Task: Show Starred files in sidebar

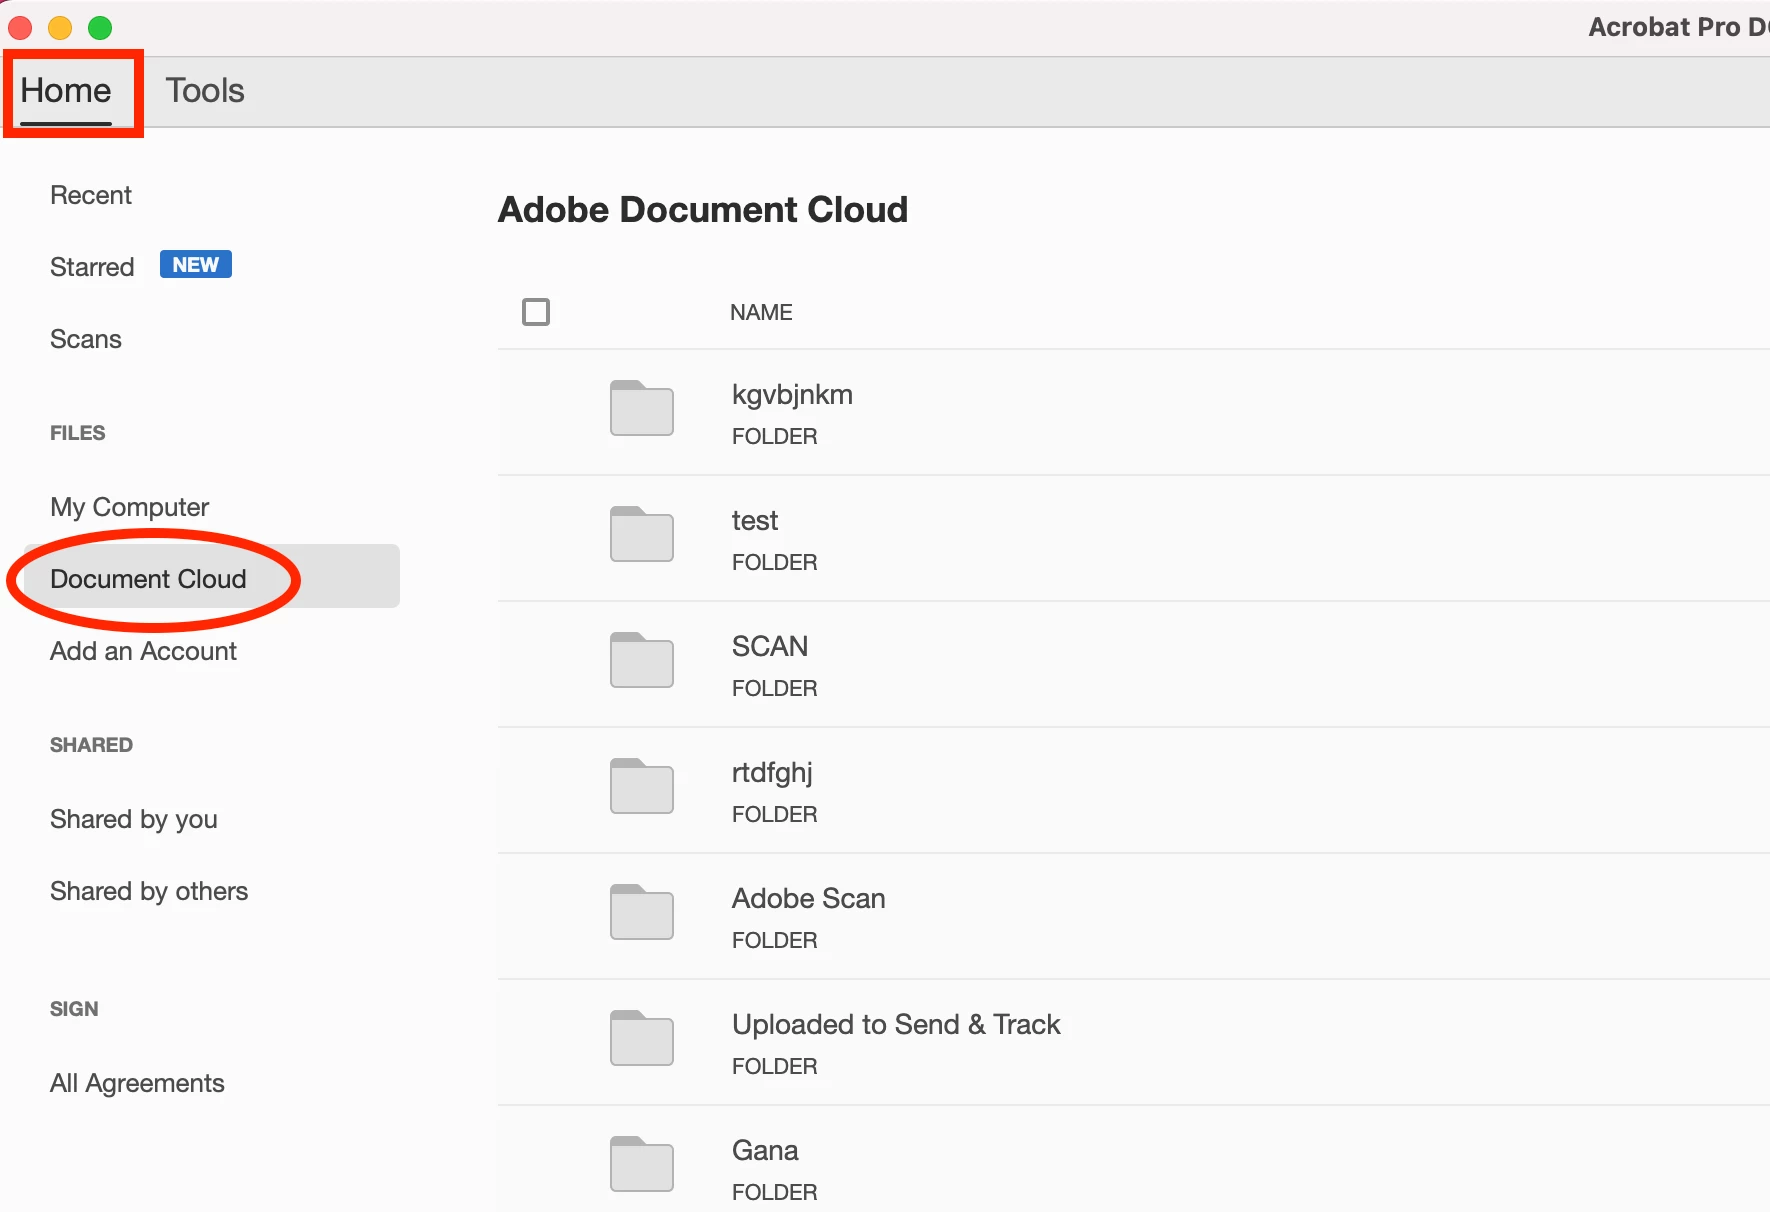Action: 92,267
